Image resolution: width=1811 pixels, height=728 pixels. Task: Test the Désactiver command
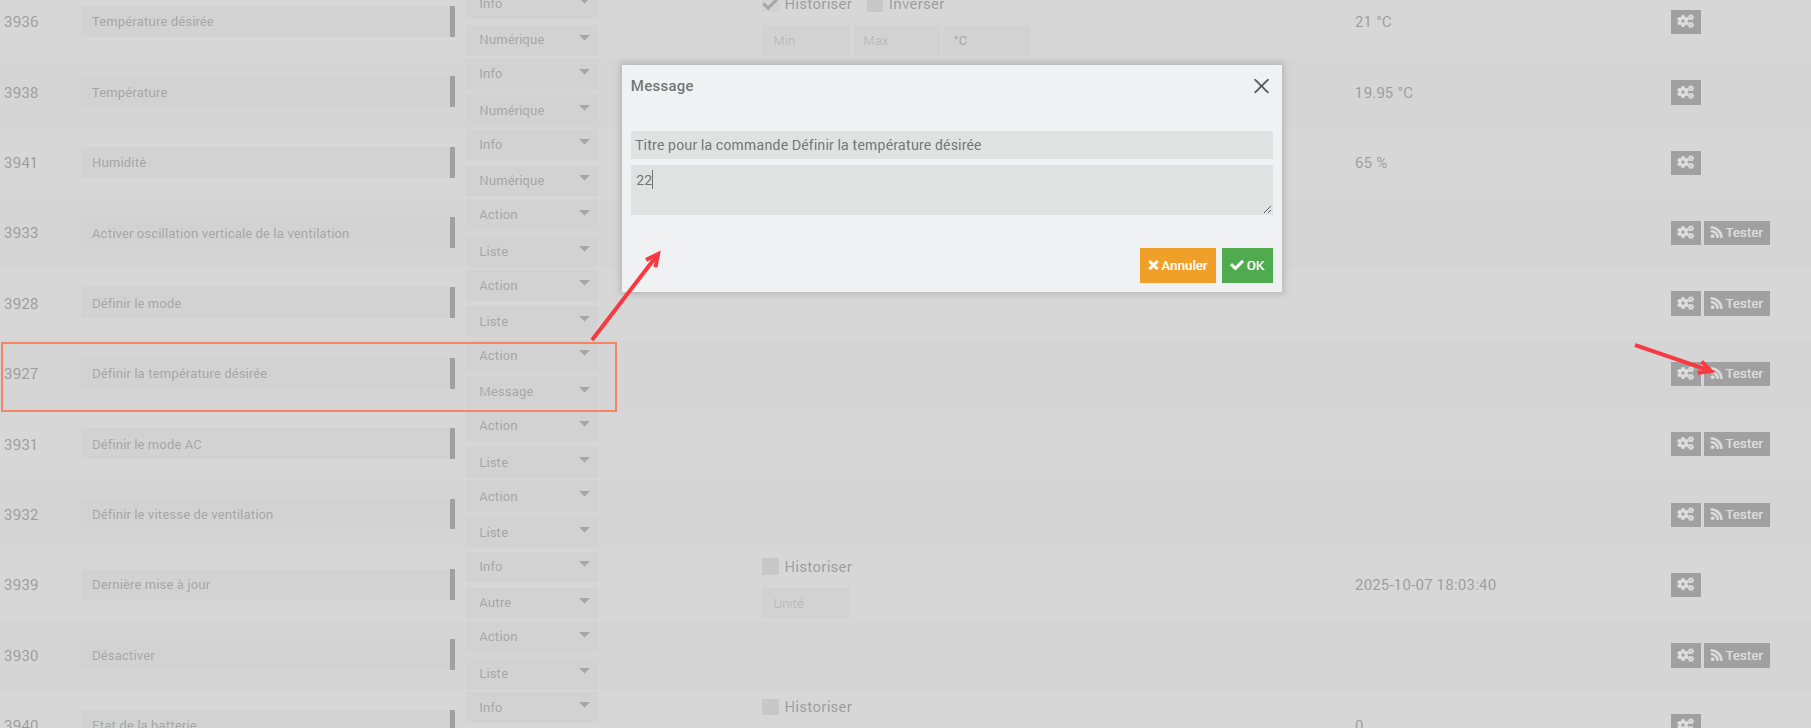pos(1737,656)
